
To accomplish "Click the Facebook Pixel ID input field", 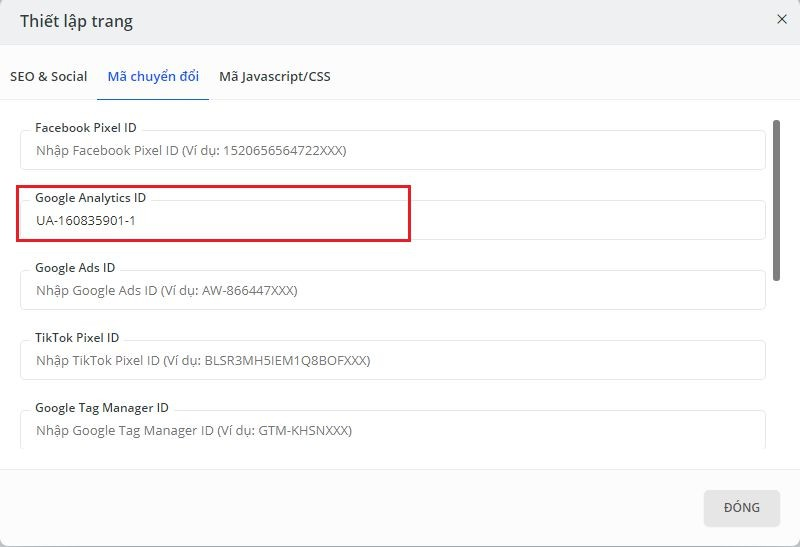I will tap(392, 151).
